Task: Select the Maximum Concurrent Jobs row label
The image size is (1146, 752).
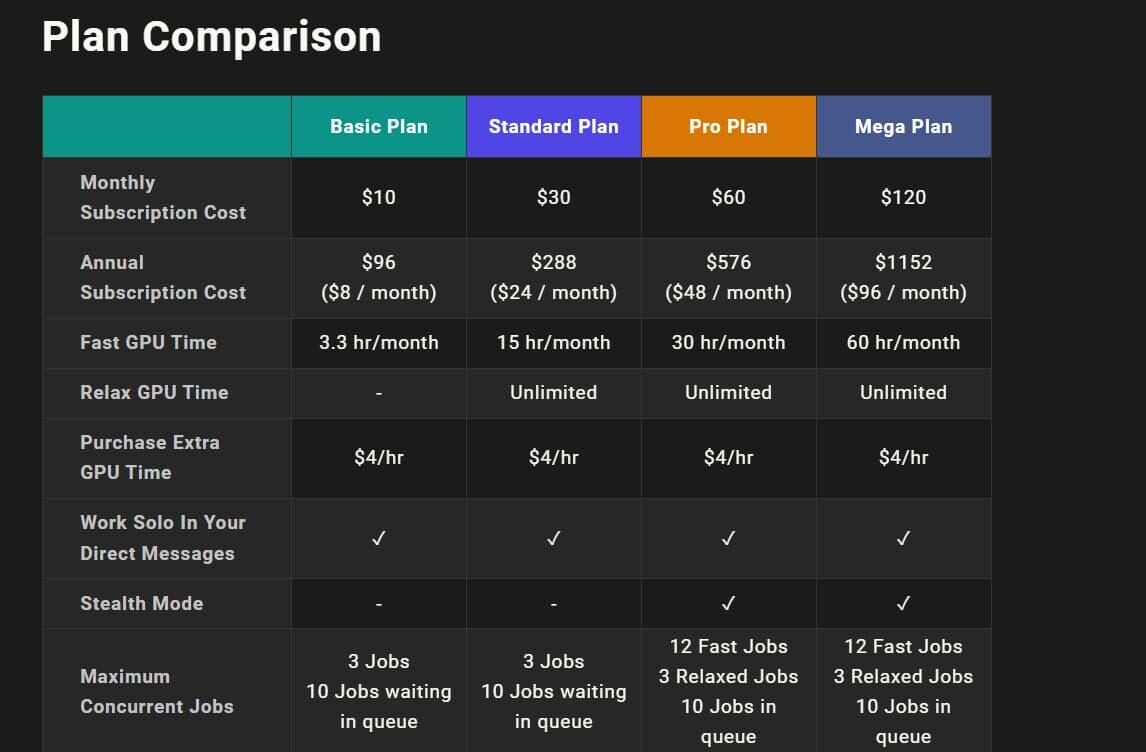Action: [x=157, y=691]
